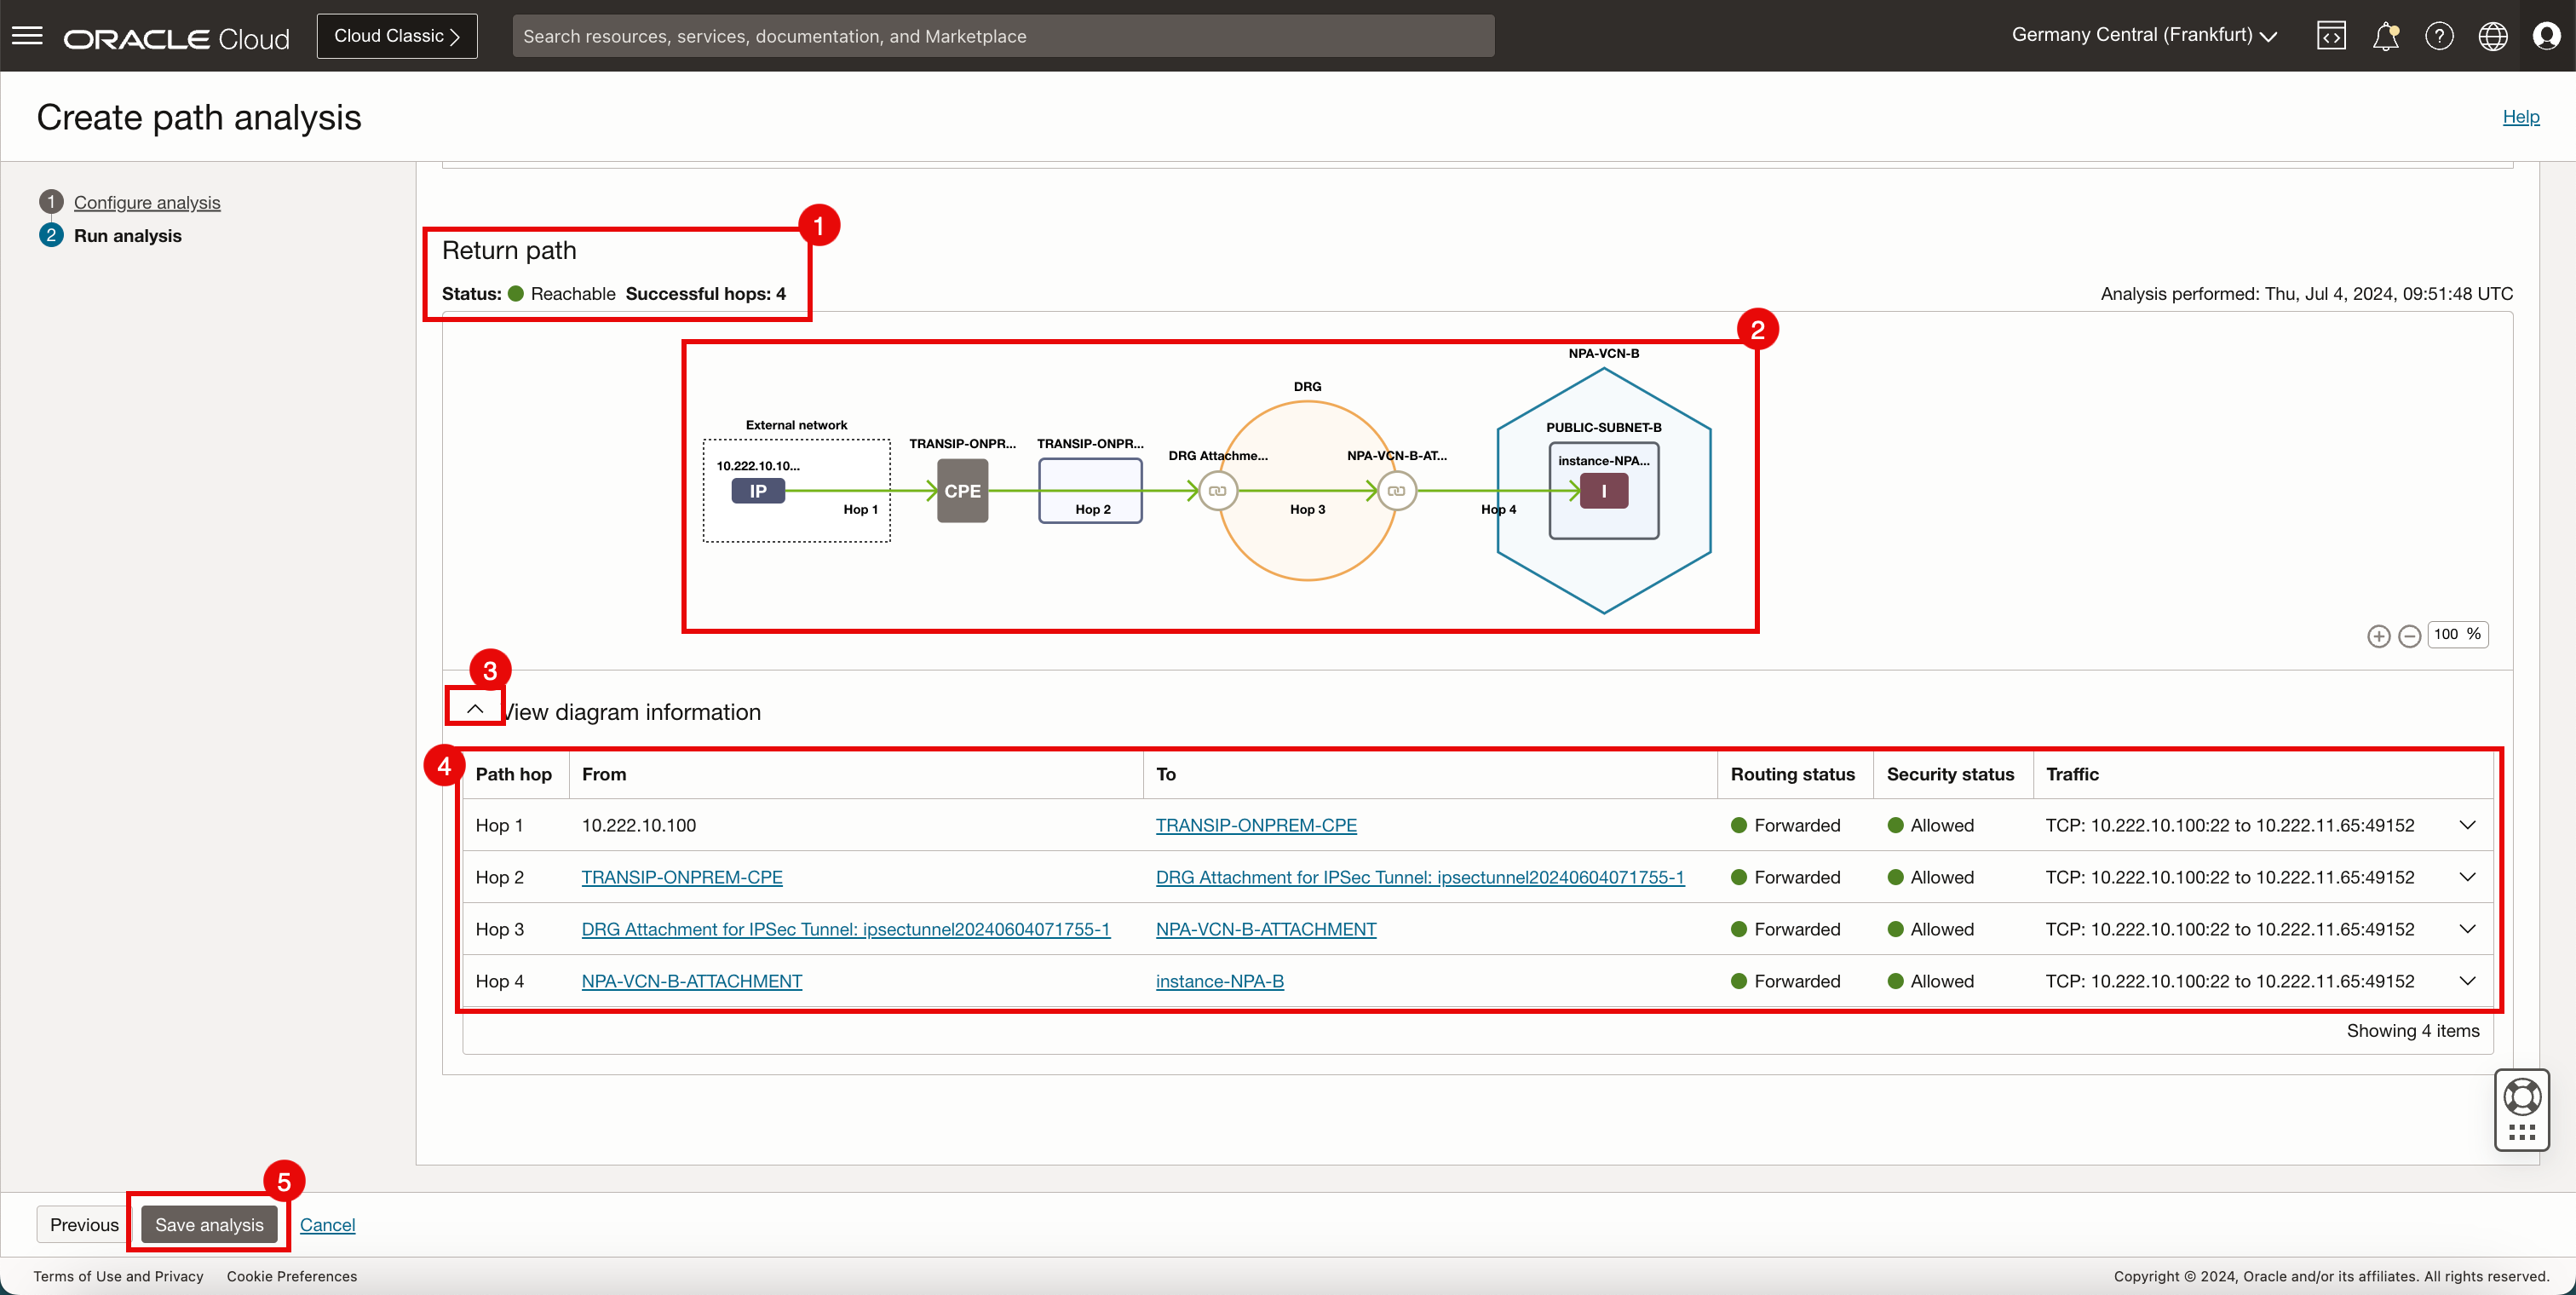Zoom out the diagram with minus icon
Image resolution: width=2576 pixels, height=1295 pixels.
tap(2409, 636)
